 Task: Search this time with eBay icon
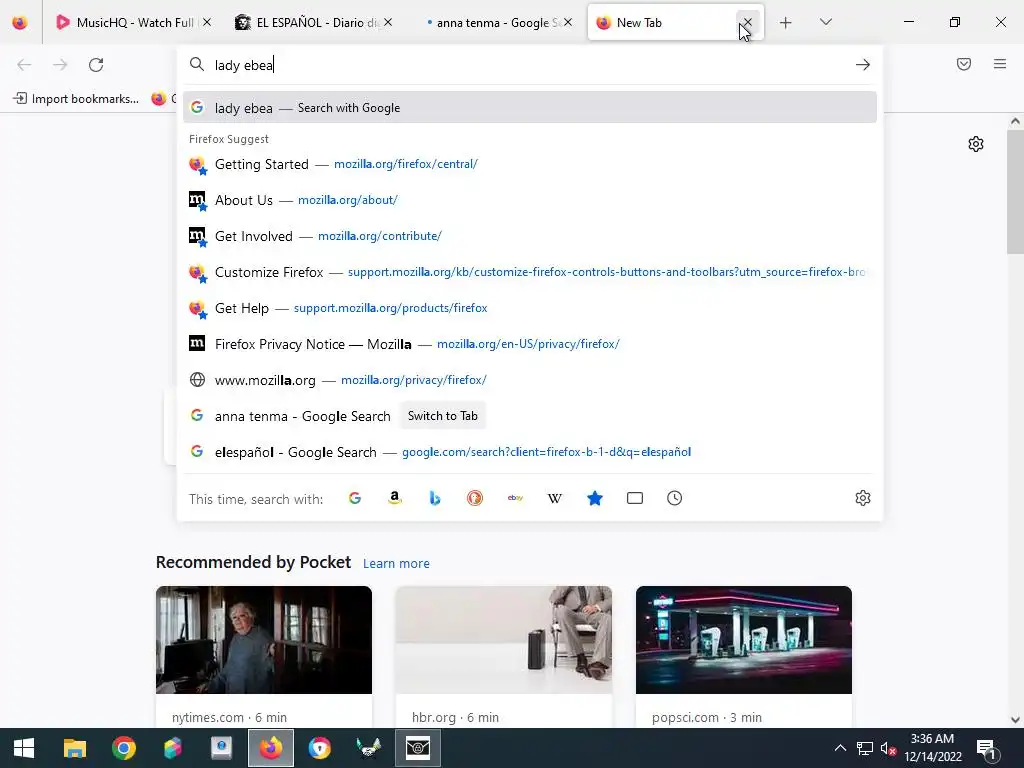(x=515, y=498)
